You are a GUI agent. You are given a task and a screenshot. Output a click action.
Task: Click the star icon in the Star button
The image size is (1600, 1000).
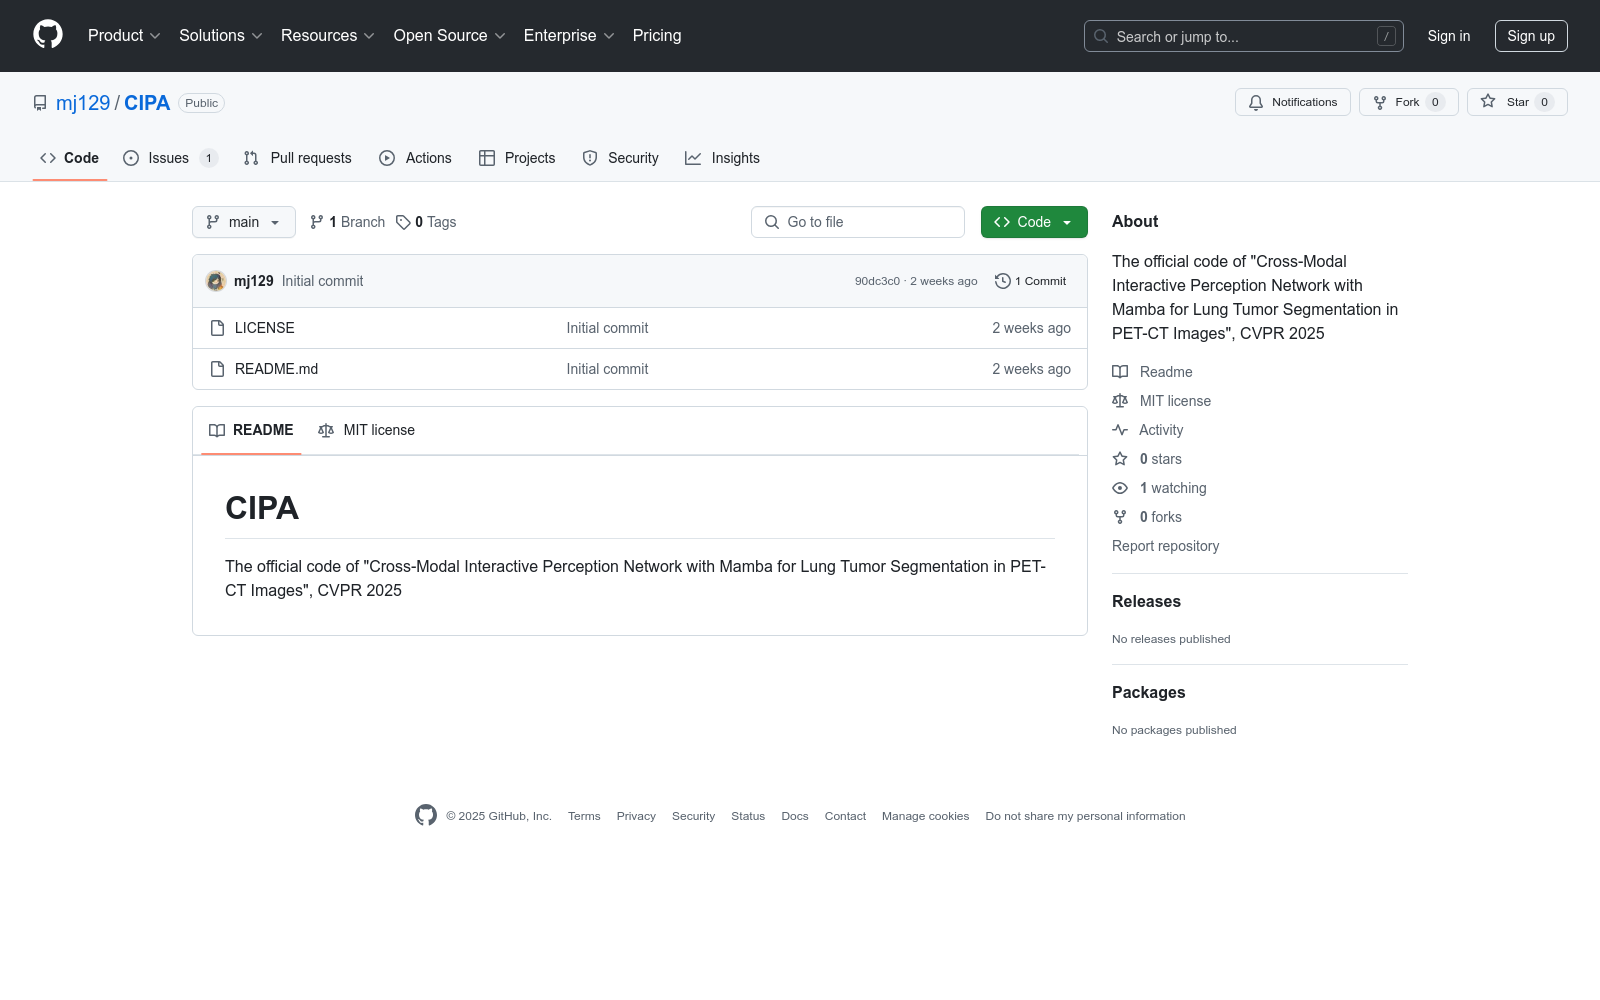[1488, 101]
